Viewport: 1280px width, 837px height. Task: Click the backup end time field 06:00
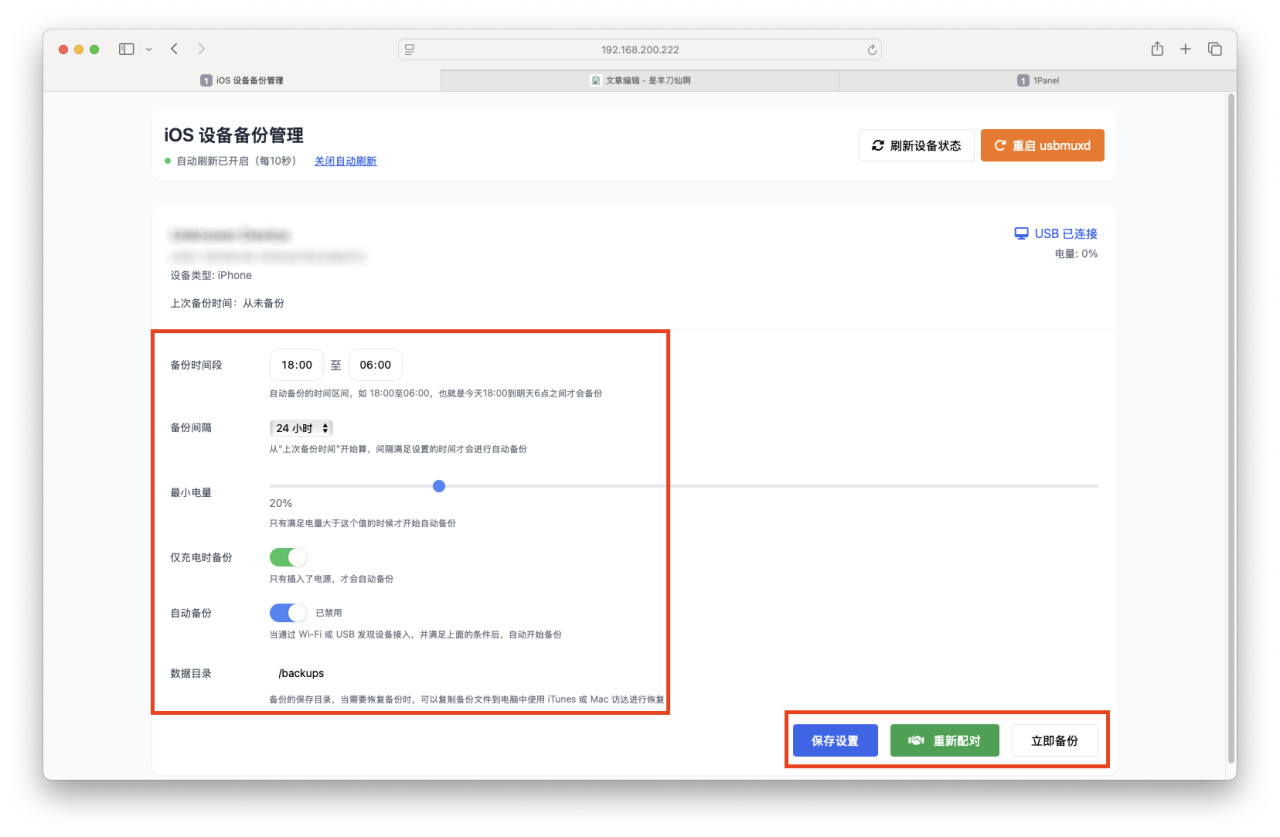(376, 365)
